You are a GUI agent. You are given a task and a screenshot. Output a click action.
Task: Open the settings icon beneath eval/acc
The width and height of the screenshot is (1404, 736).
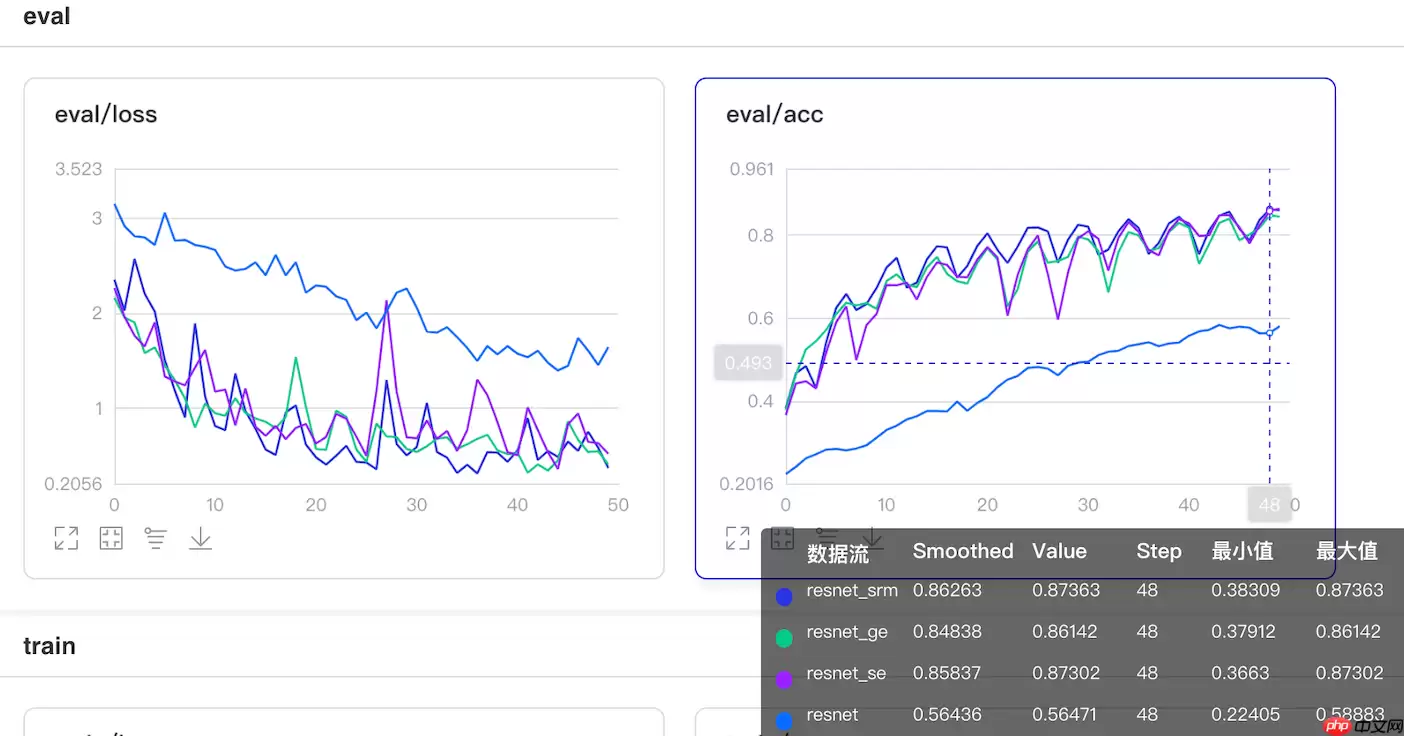(827, 538)
